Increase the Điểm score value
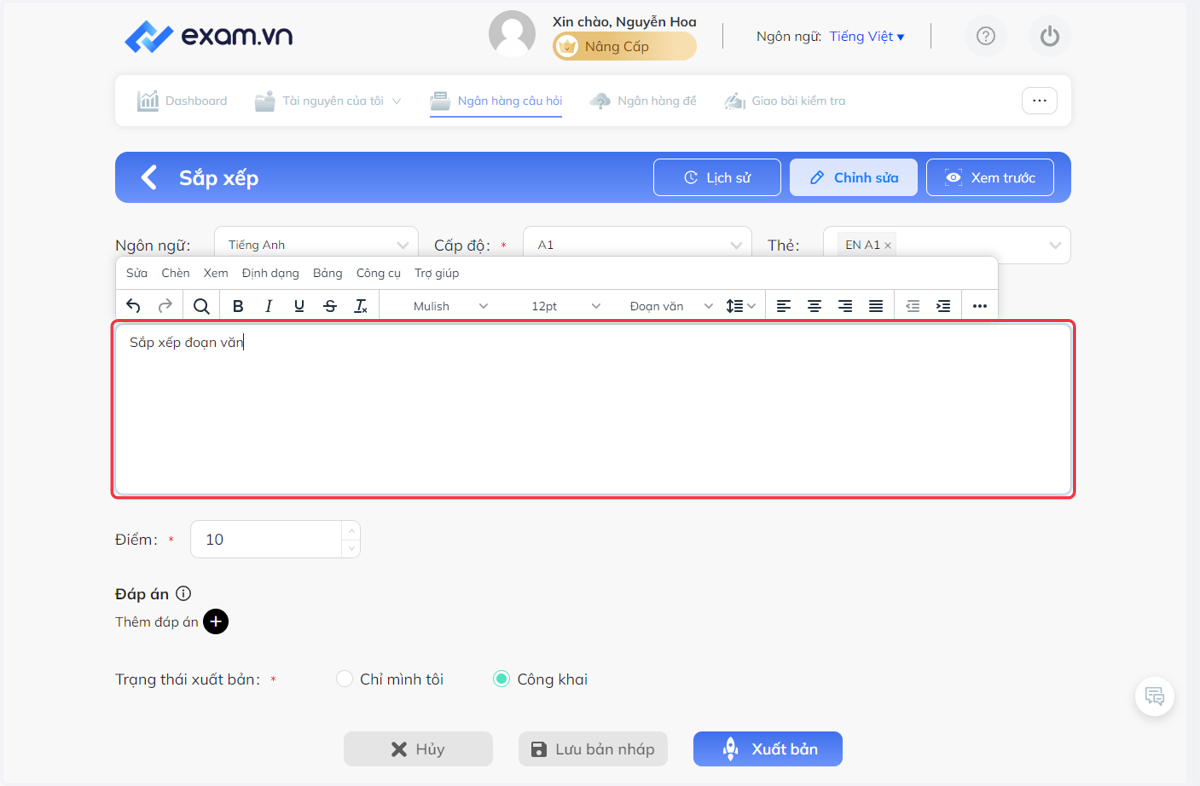 pyautogui.click(x=350, y=530)
